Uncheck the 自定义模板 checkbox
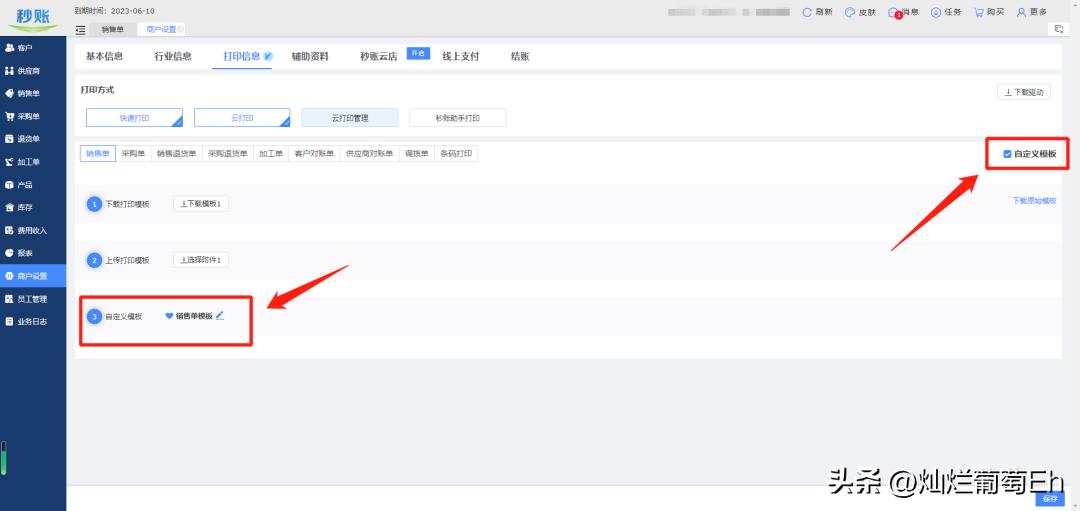 point(1007,154)
